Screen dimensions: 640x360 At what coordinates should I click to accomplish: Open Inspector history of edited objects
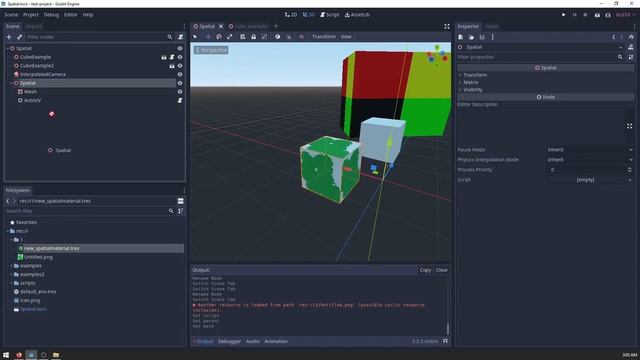coord(631,37)
